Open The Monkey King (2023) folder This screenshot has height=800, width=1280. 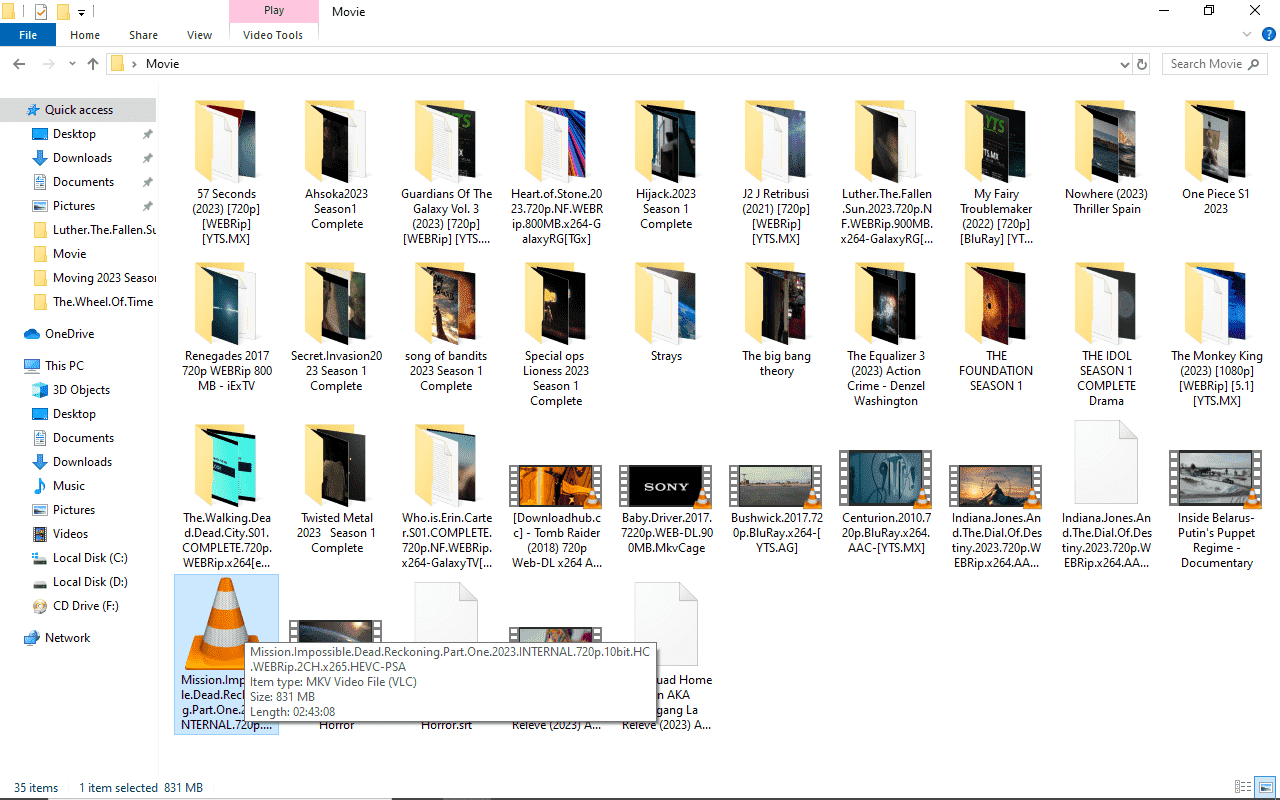(1216, 332)
